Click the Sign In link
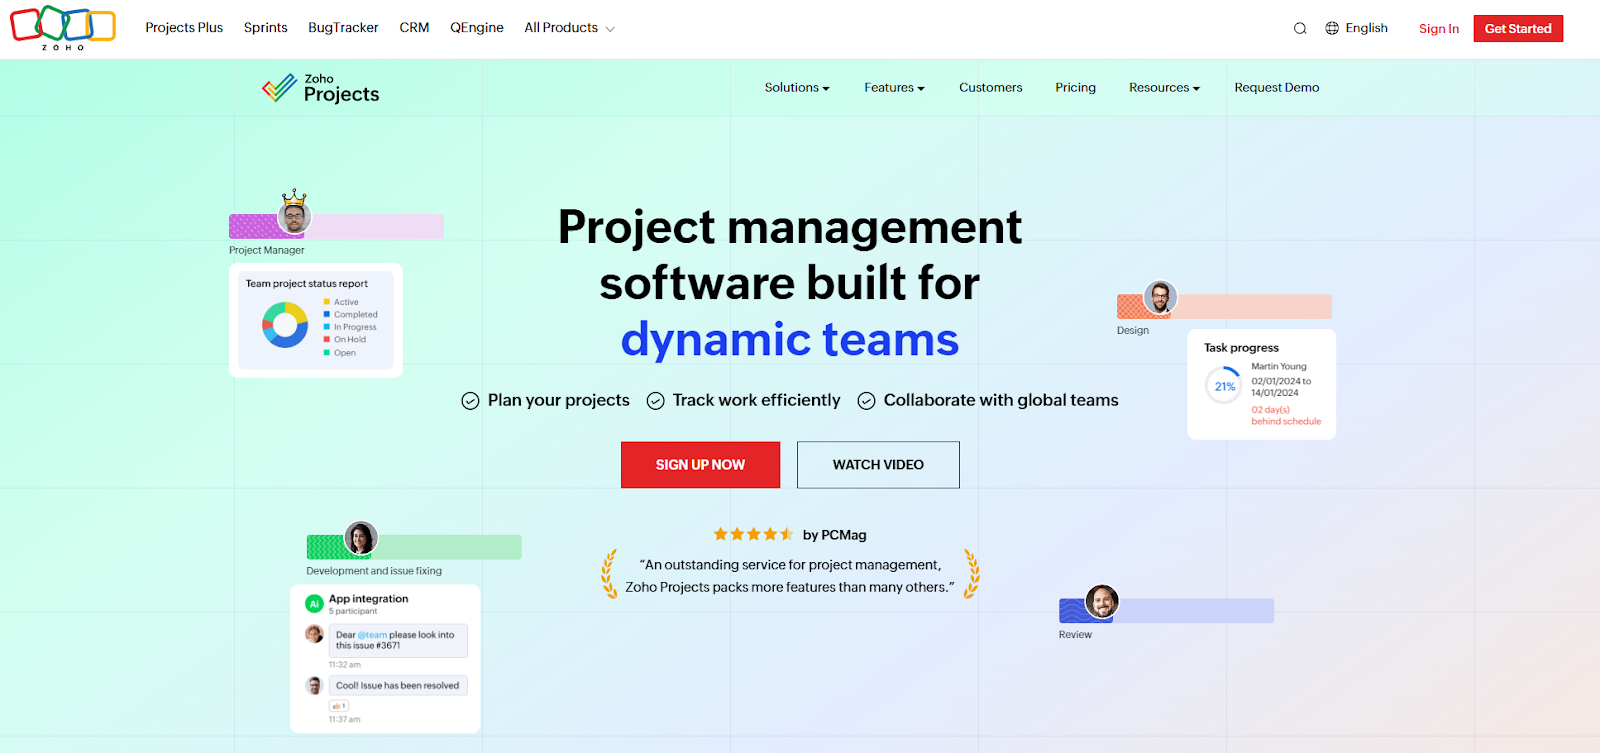Image resolution: width=1600 pixels, height=753 pixels. [x=1438, y=29]
